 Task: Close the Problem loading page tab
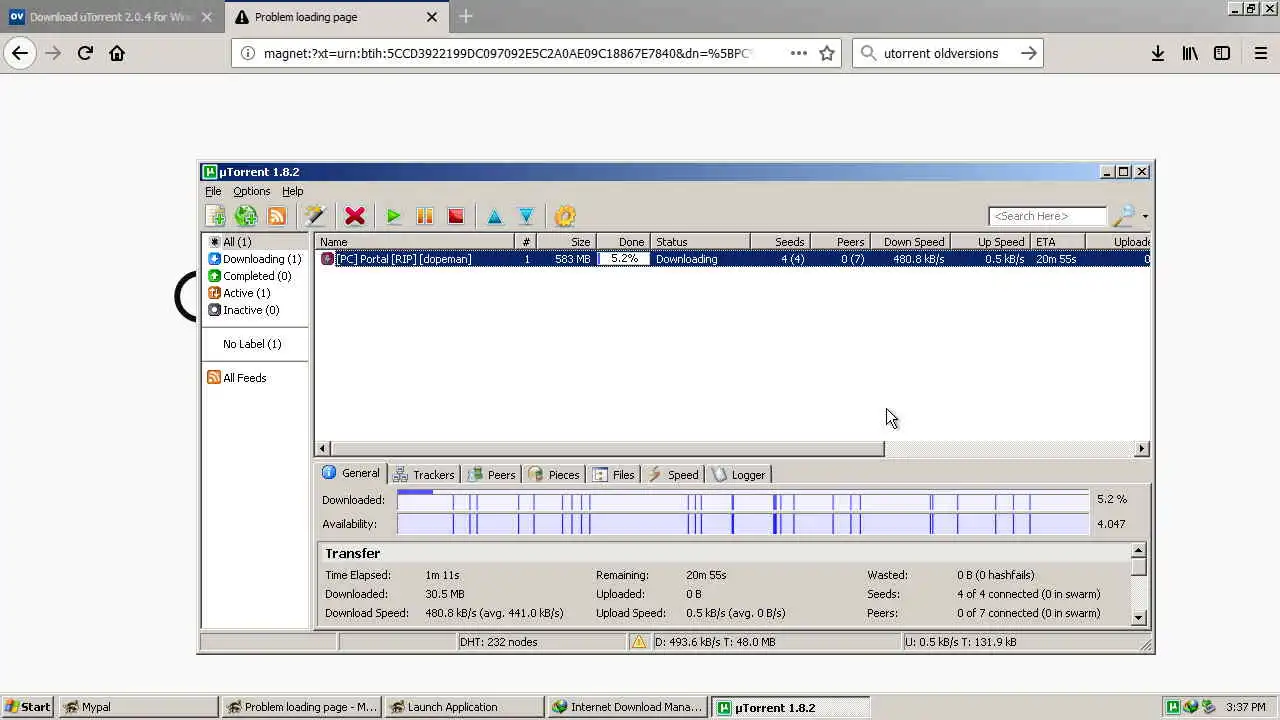click(432, 17)
